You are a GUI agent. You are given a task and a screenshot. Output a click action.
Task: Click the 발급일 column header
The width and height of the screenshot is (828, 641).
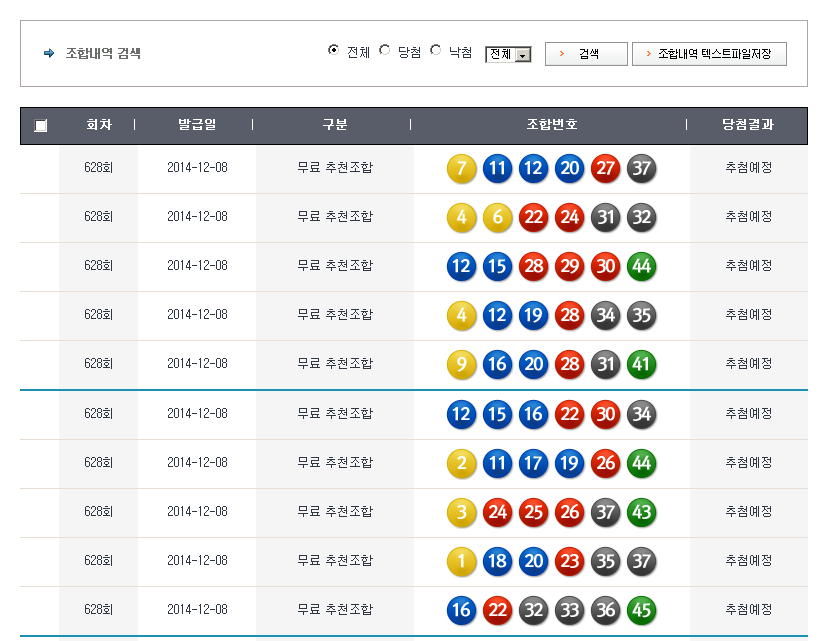coord(196,125)
